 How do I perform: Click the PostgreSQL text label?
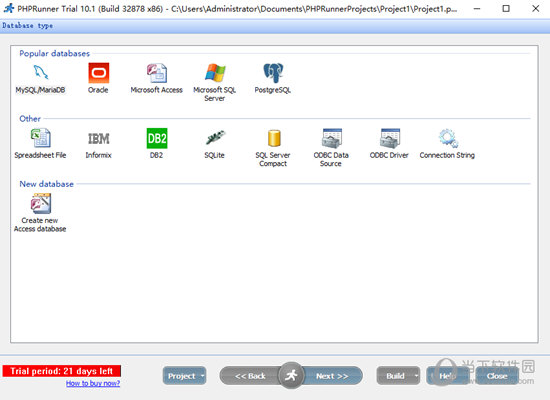(x=273, y=90)
